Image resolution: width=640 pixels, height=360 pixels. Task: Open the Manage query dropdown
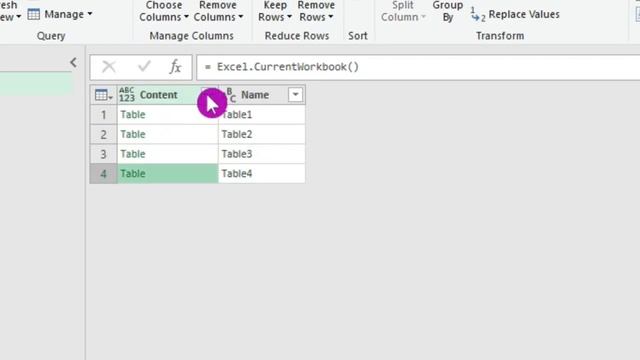[60, 14]
